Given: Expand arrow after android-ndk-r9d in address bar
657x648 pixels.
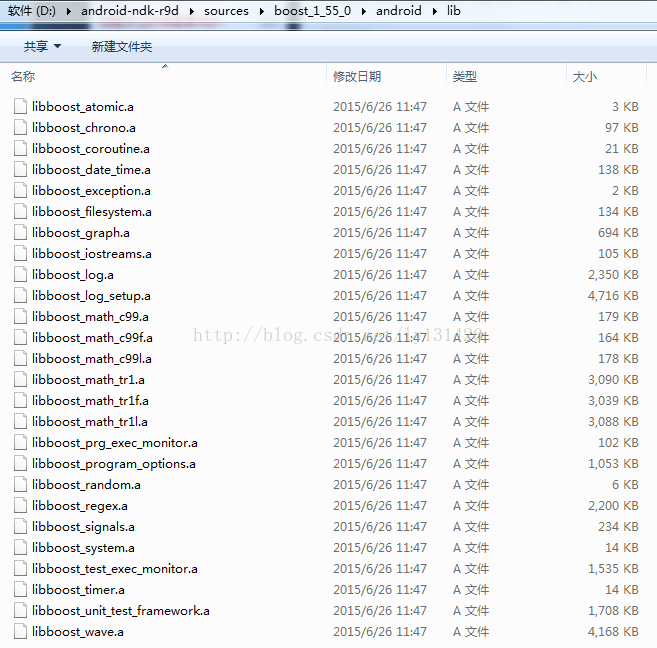Looking at the screenshot, I should coord(191,11).
